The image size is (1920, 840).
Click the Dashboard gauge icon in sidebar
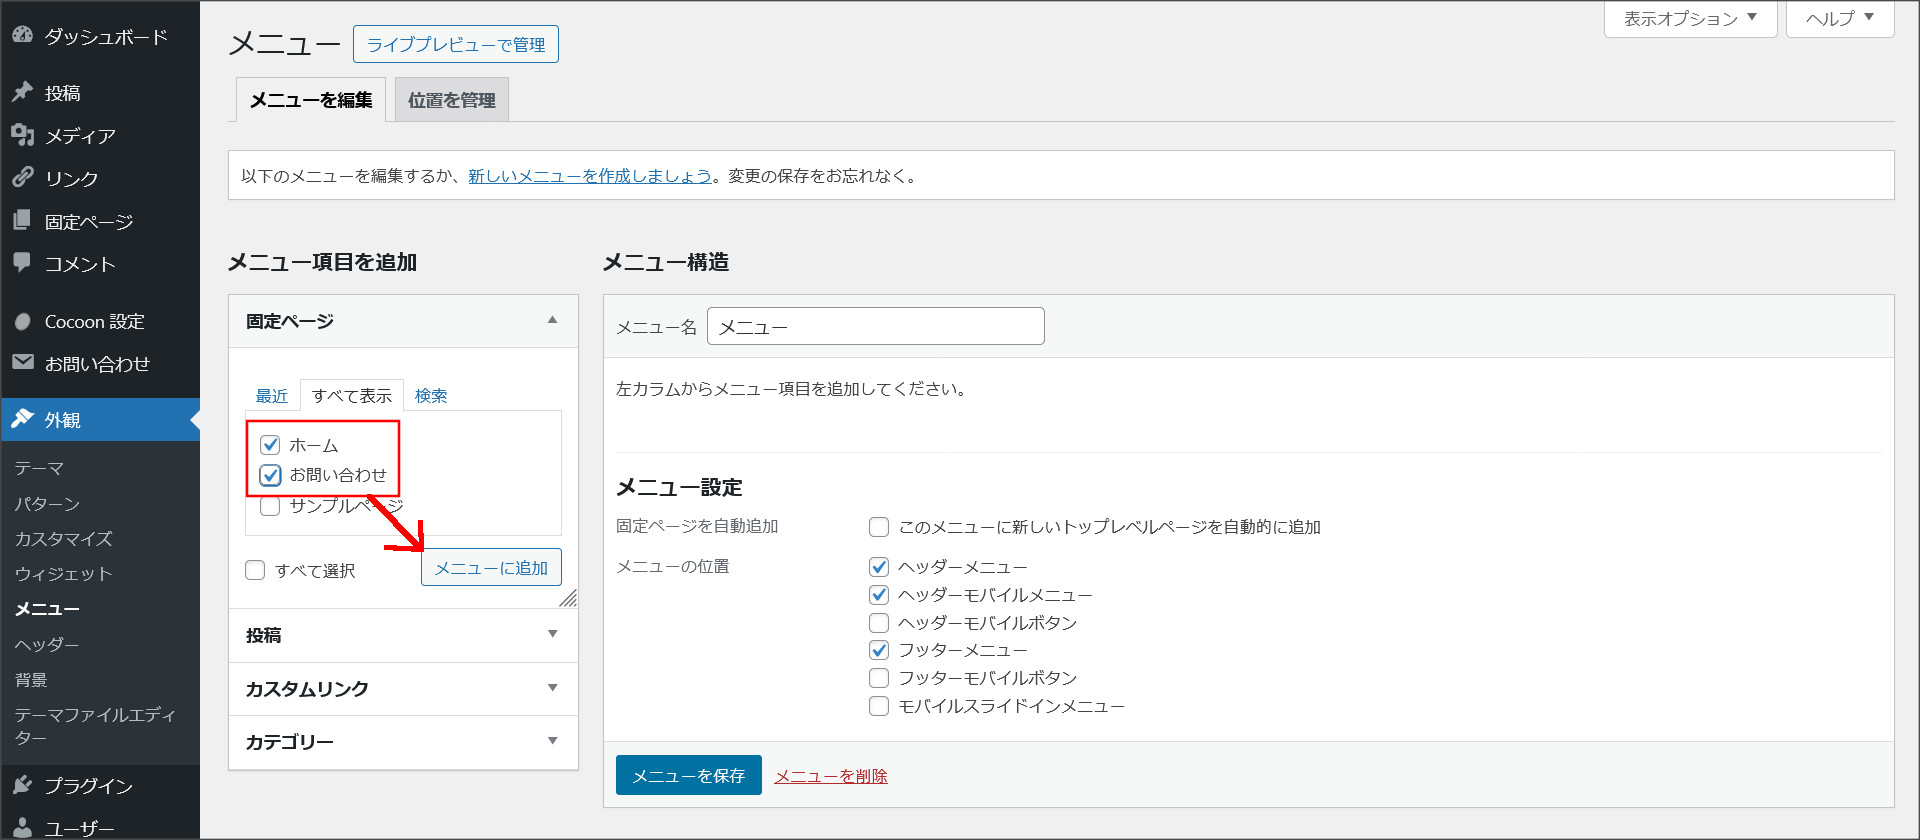tap(22, 35)
